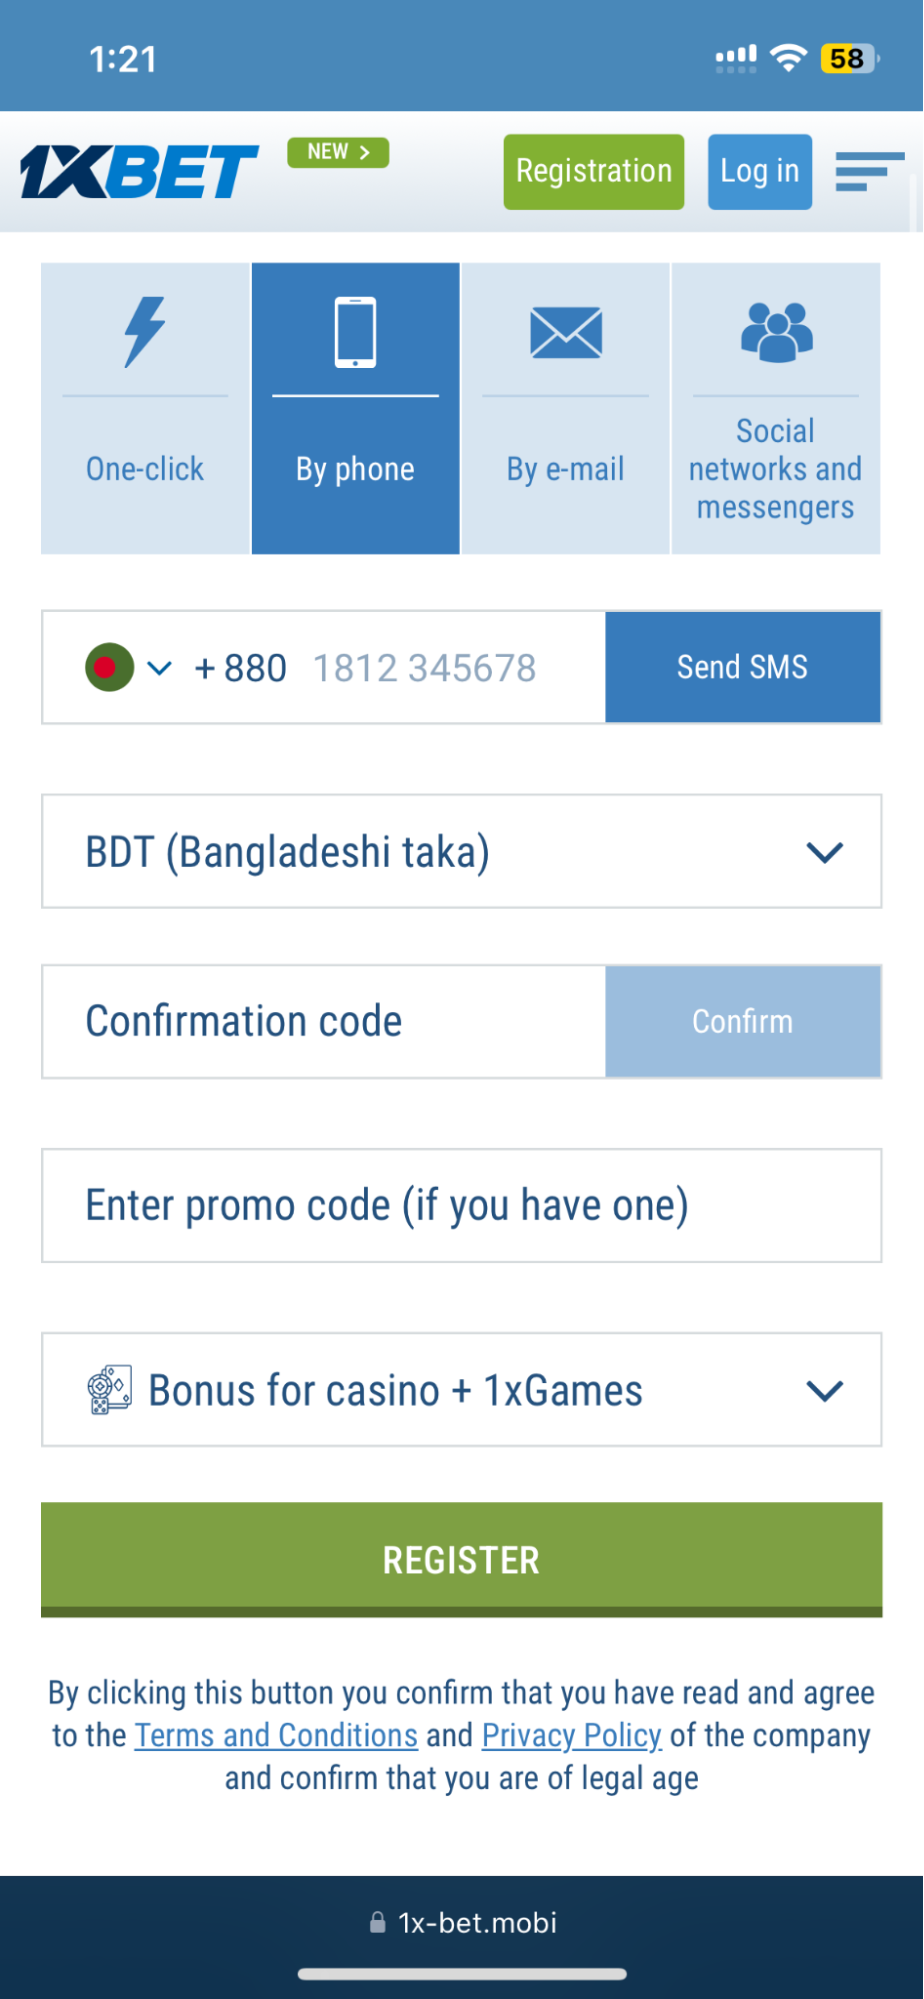Tap the NEW badge beside the logo

click(337, 152)
